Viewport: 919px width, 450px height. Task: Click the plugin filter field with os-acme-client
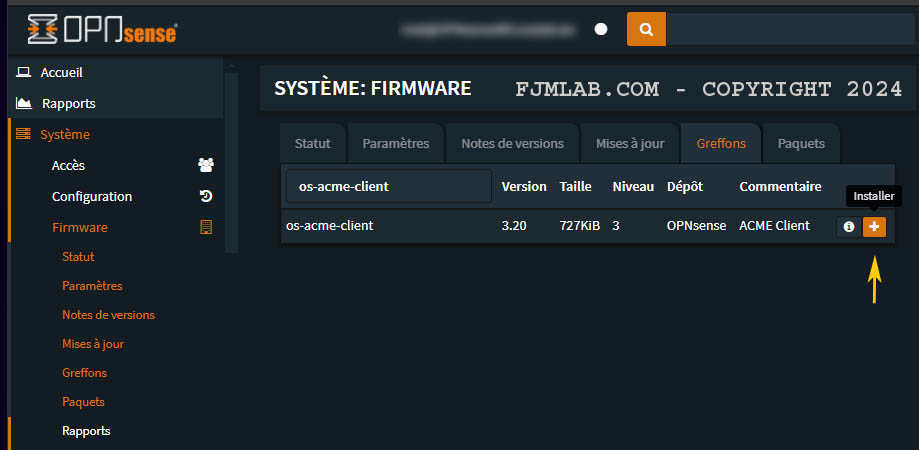(x=388, y=186)
